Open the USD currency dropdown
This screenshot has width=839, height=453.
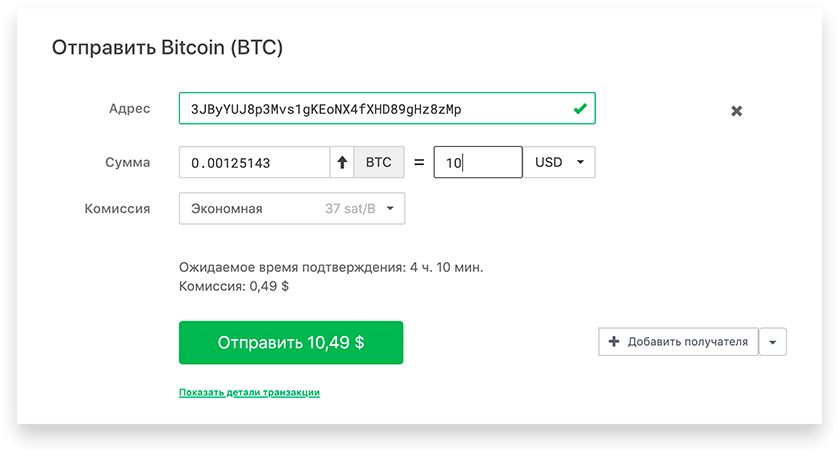coord(559,162)
